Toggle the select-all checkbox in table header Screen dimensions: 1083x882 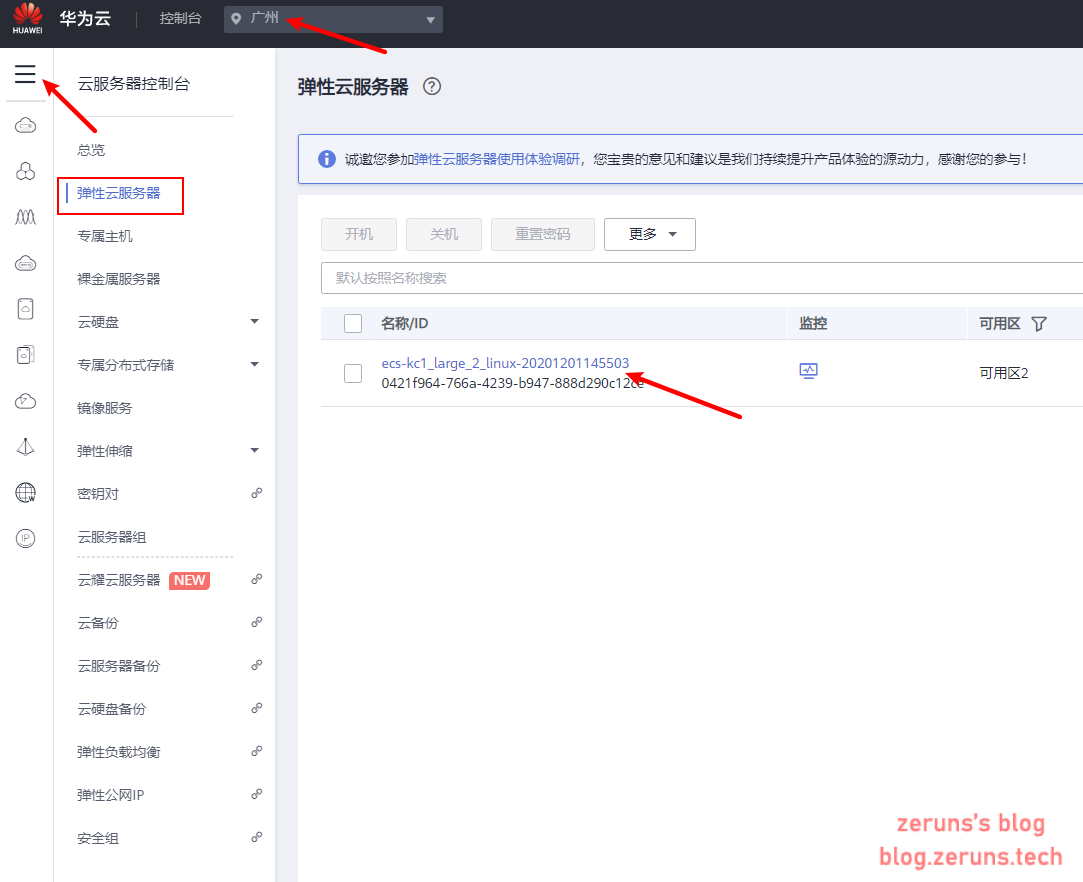(x=353, y=323)
